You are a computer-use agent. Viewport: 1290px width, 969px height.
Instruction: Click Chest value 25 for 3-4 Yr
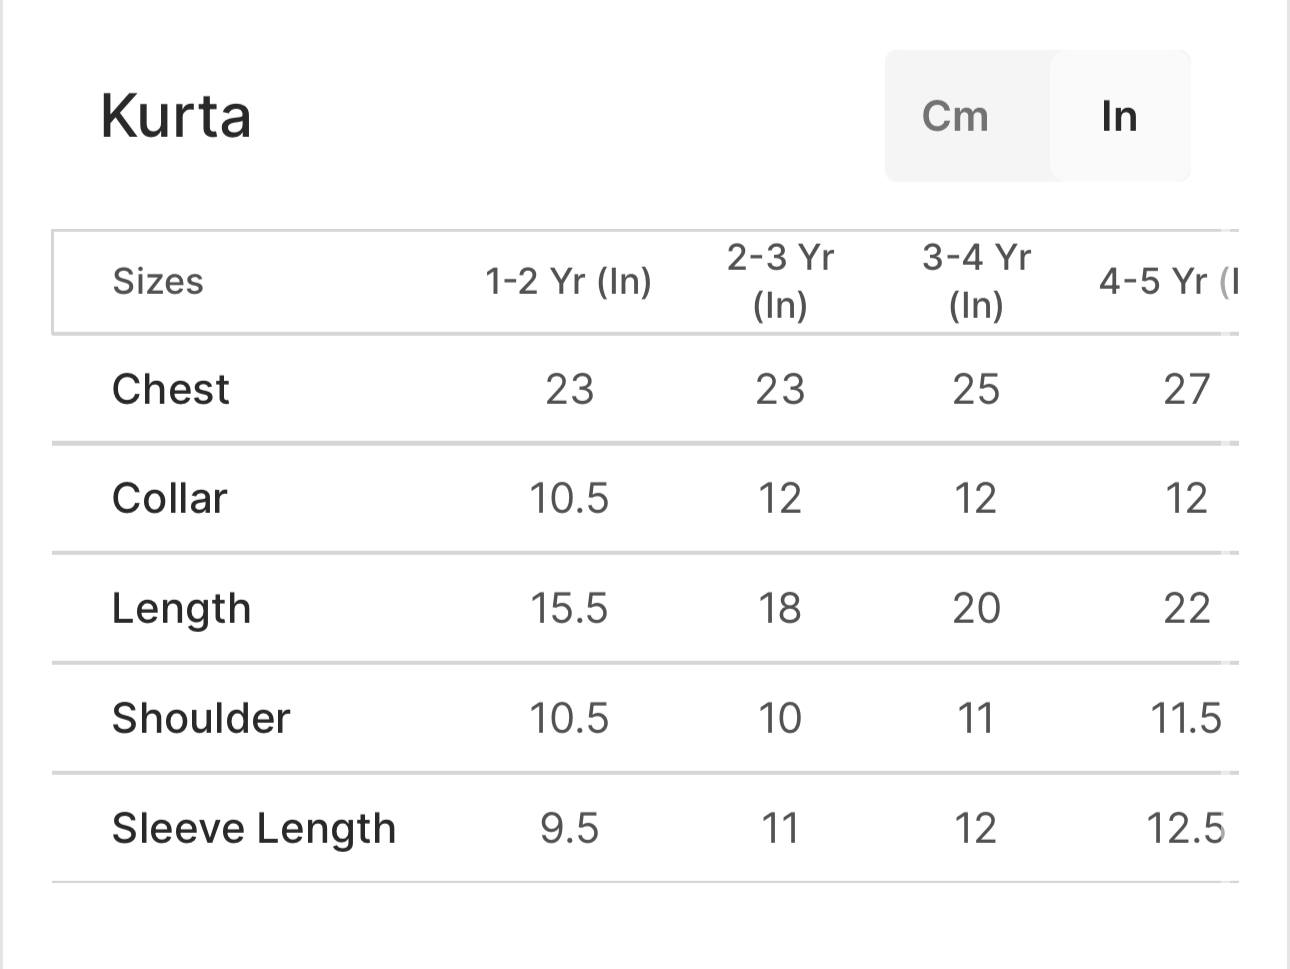(x=976, y=389)
